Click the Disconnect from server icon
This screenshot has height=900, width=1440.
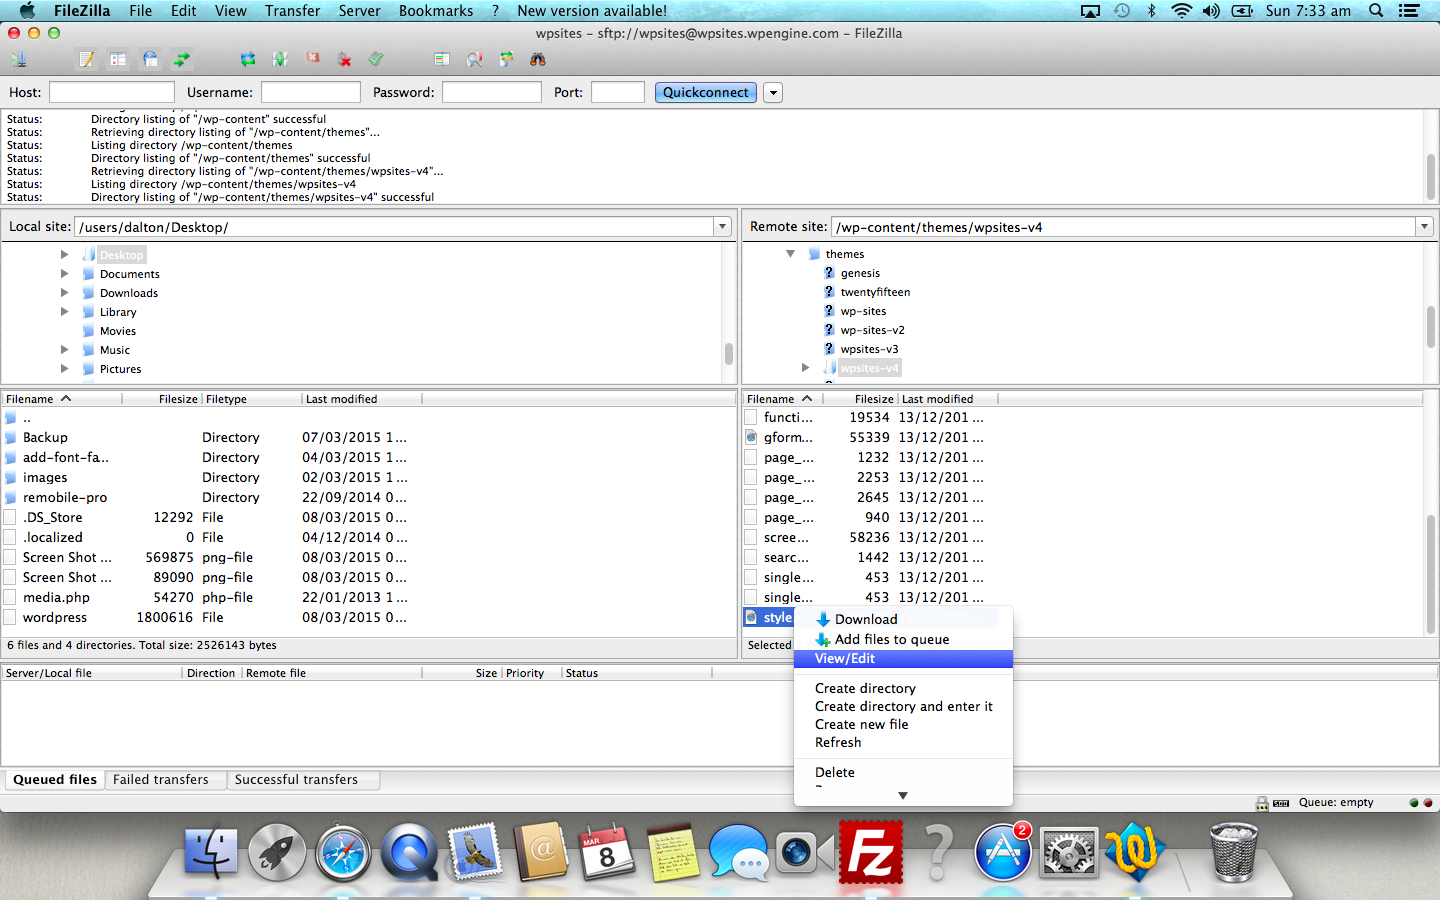[x=344, y=60]
